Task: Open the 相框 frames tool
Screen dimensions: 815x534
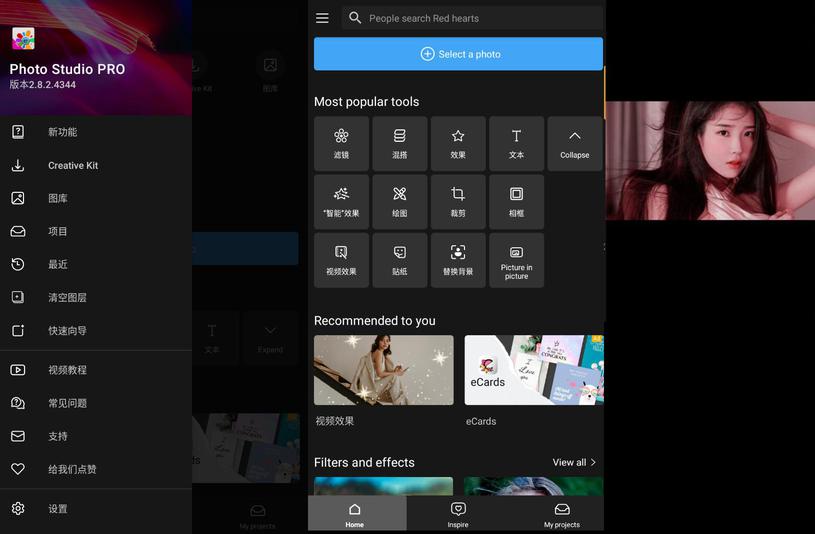Action: click(516, 201)
